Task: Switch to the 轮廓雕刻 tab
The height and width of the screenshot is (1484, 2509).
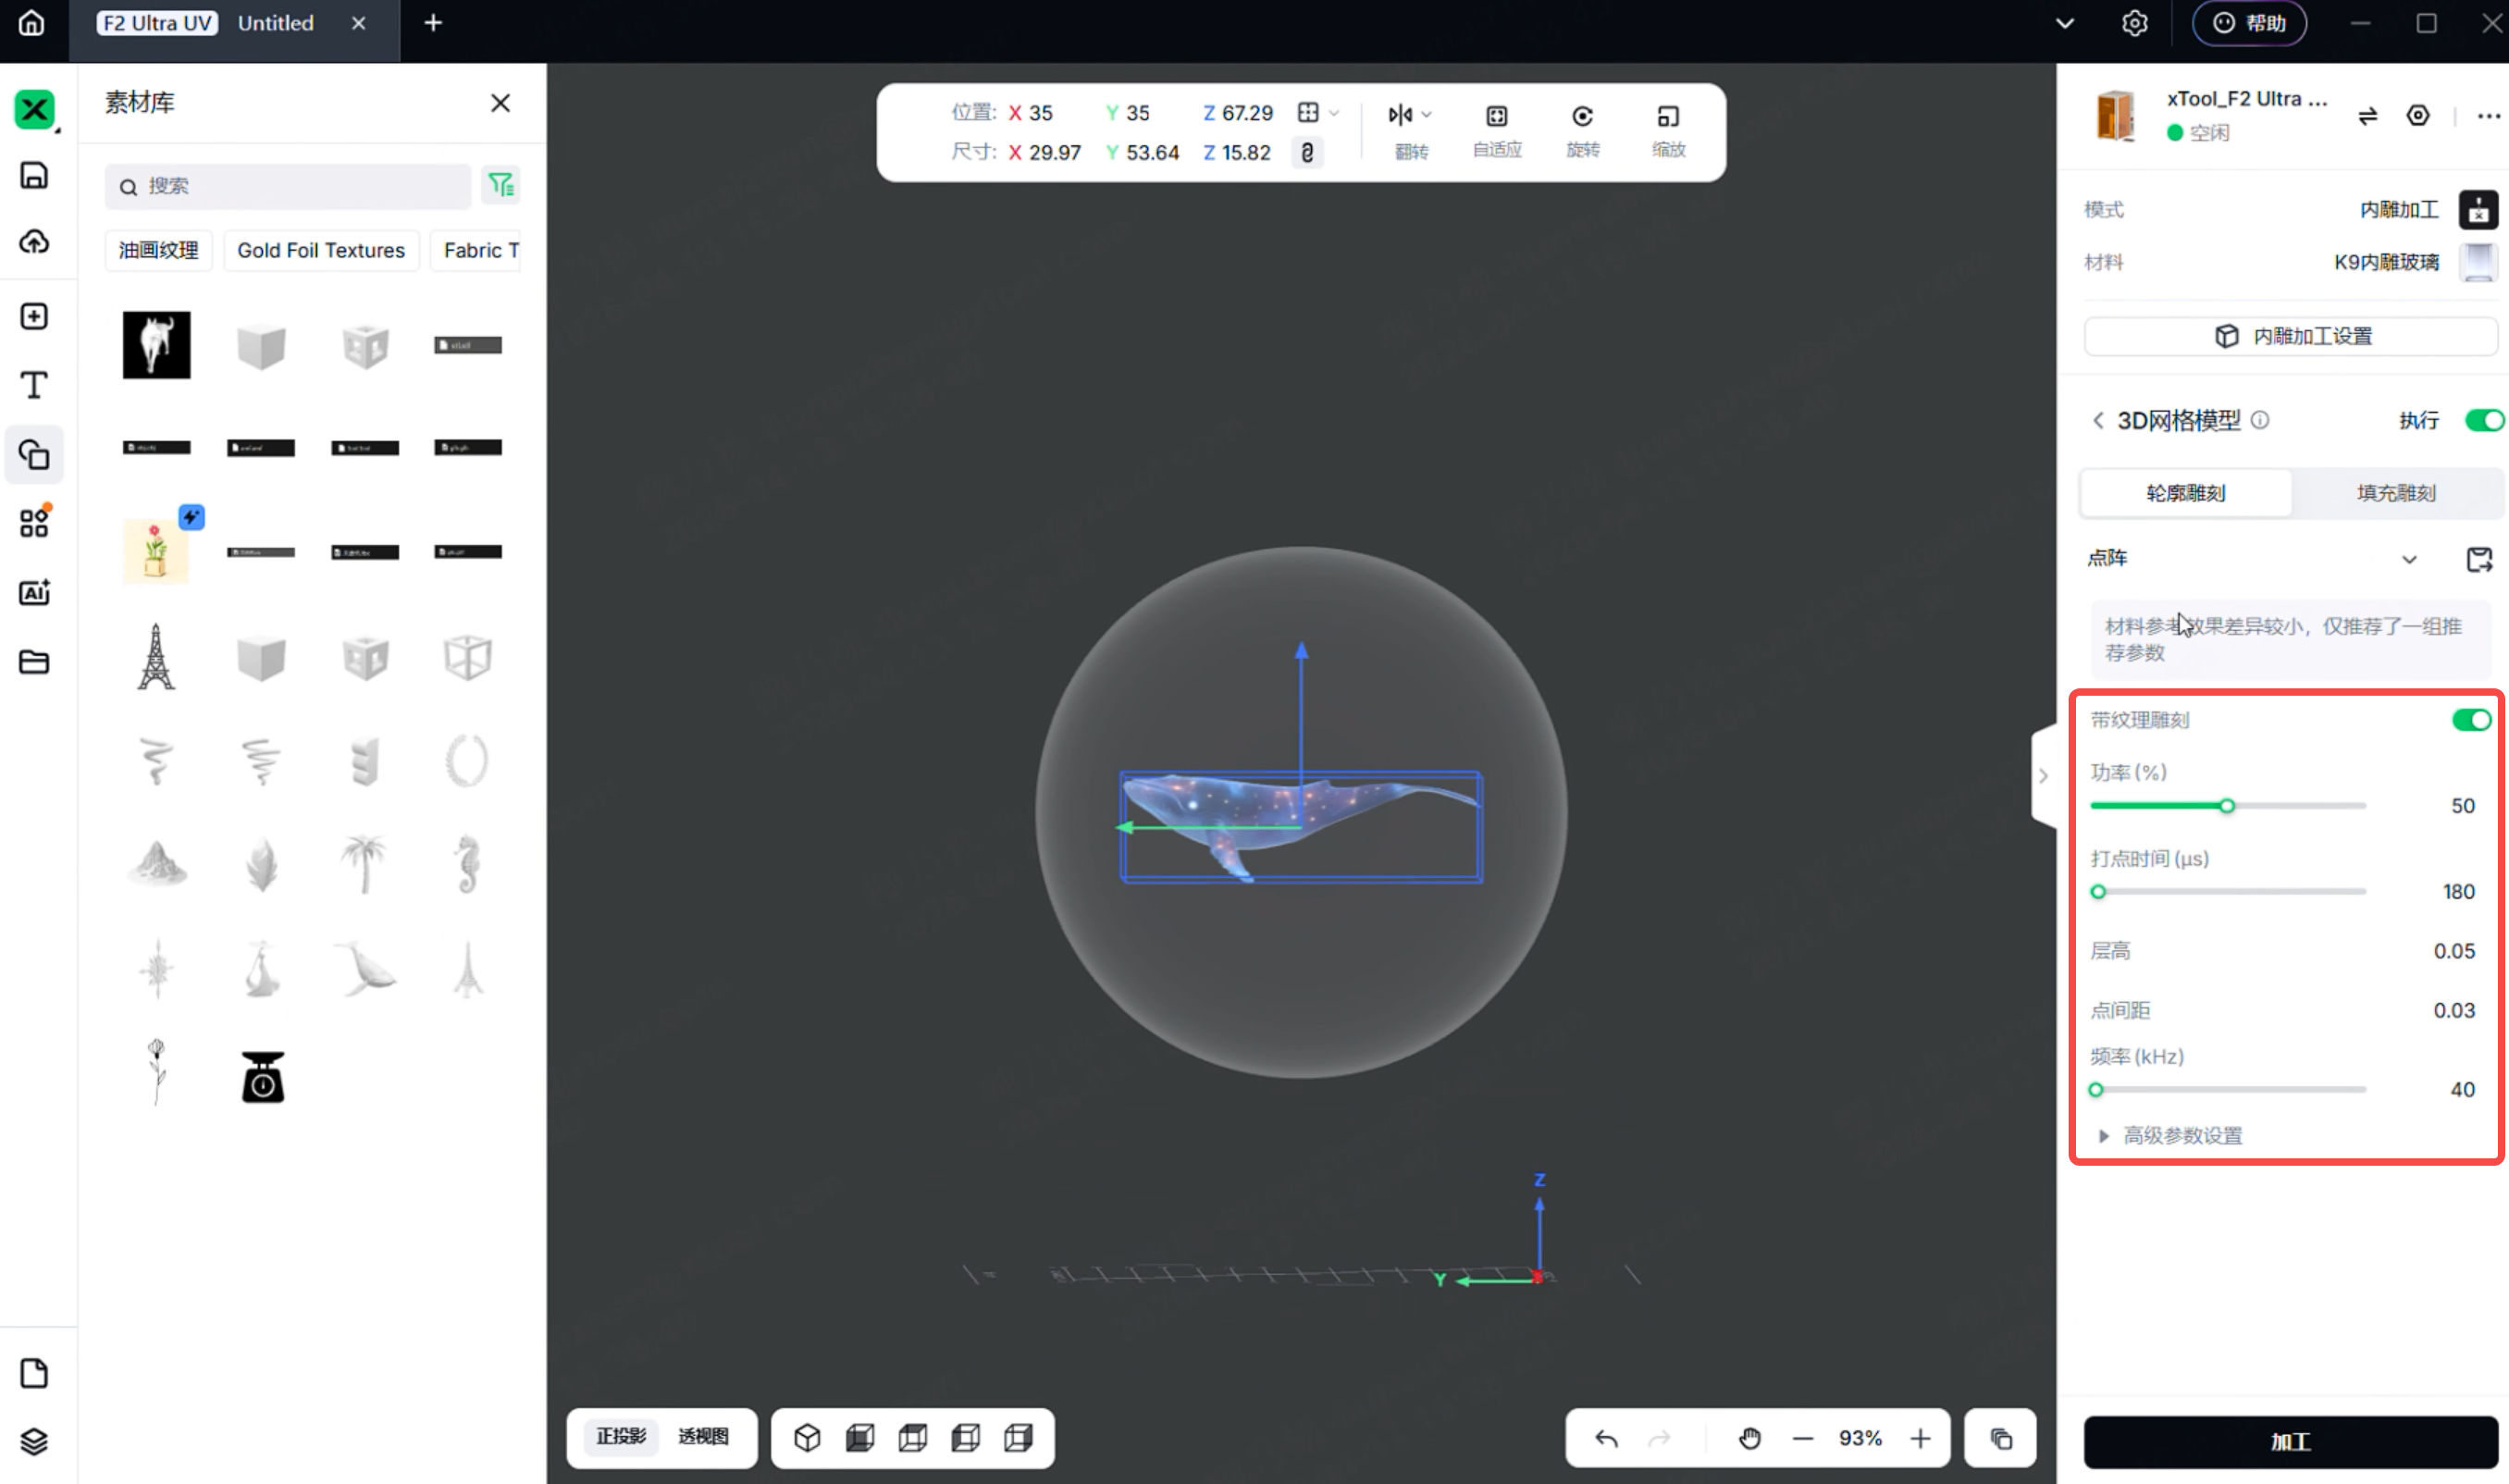Action: pos(2186,493)
